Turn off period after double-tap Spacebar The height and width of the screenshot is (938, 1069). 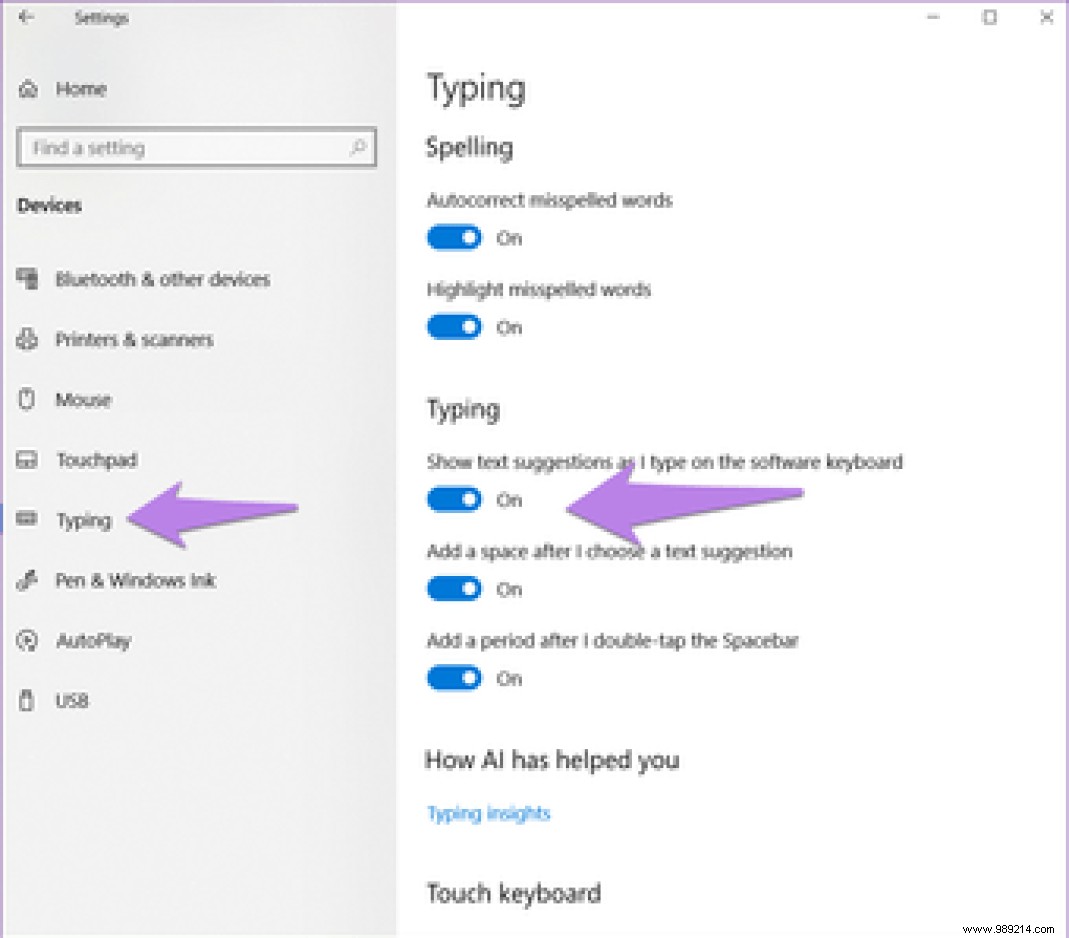click(454, 677)
